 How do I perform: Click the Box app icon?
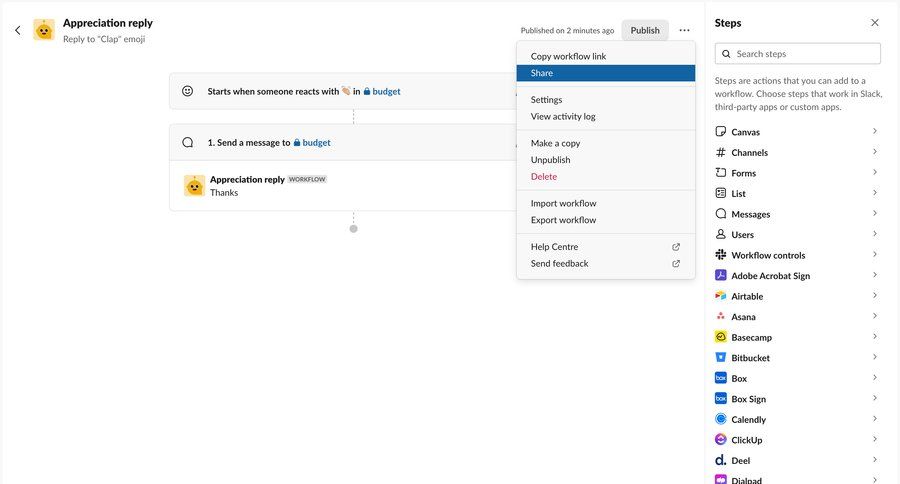point(721,378)
